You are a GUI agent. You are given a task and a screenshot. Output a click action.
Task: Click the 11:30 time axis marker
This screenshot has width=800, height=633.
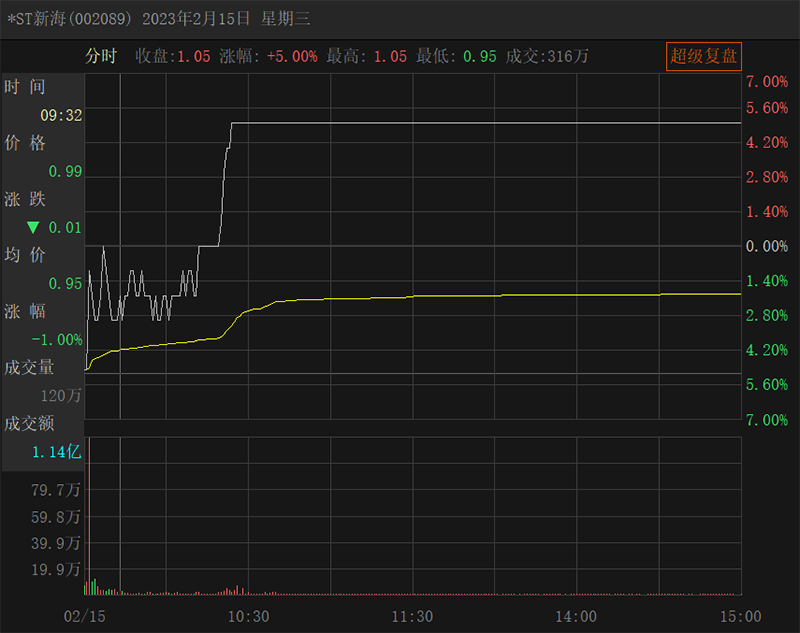[412, 616]
